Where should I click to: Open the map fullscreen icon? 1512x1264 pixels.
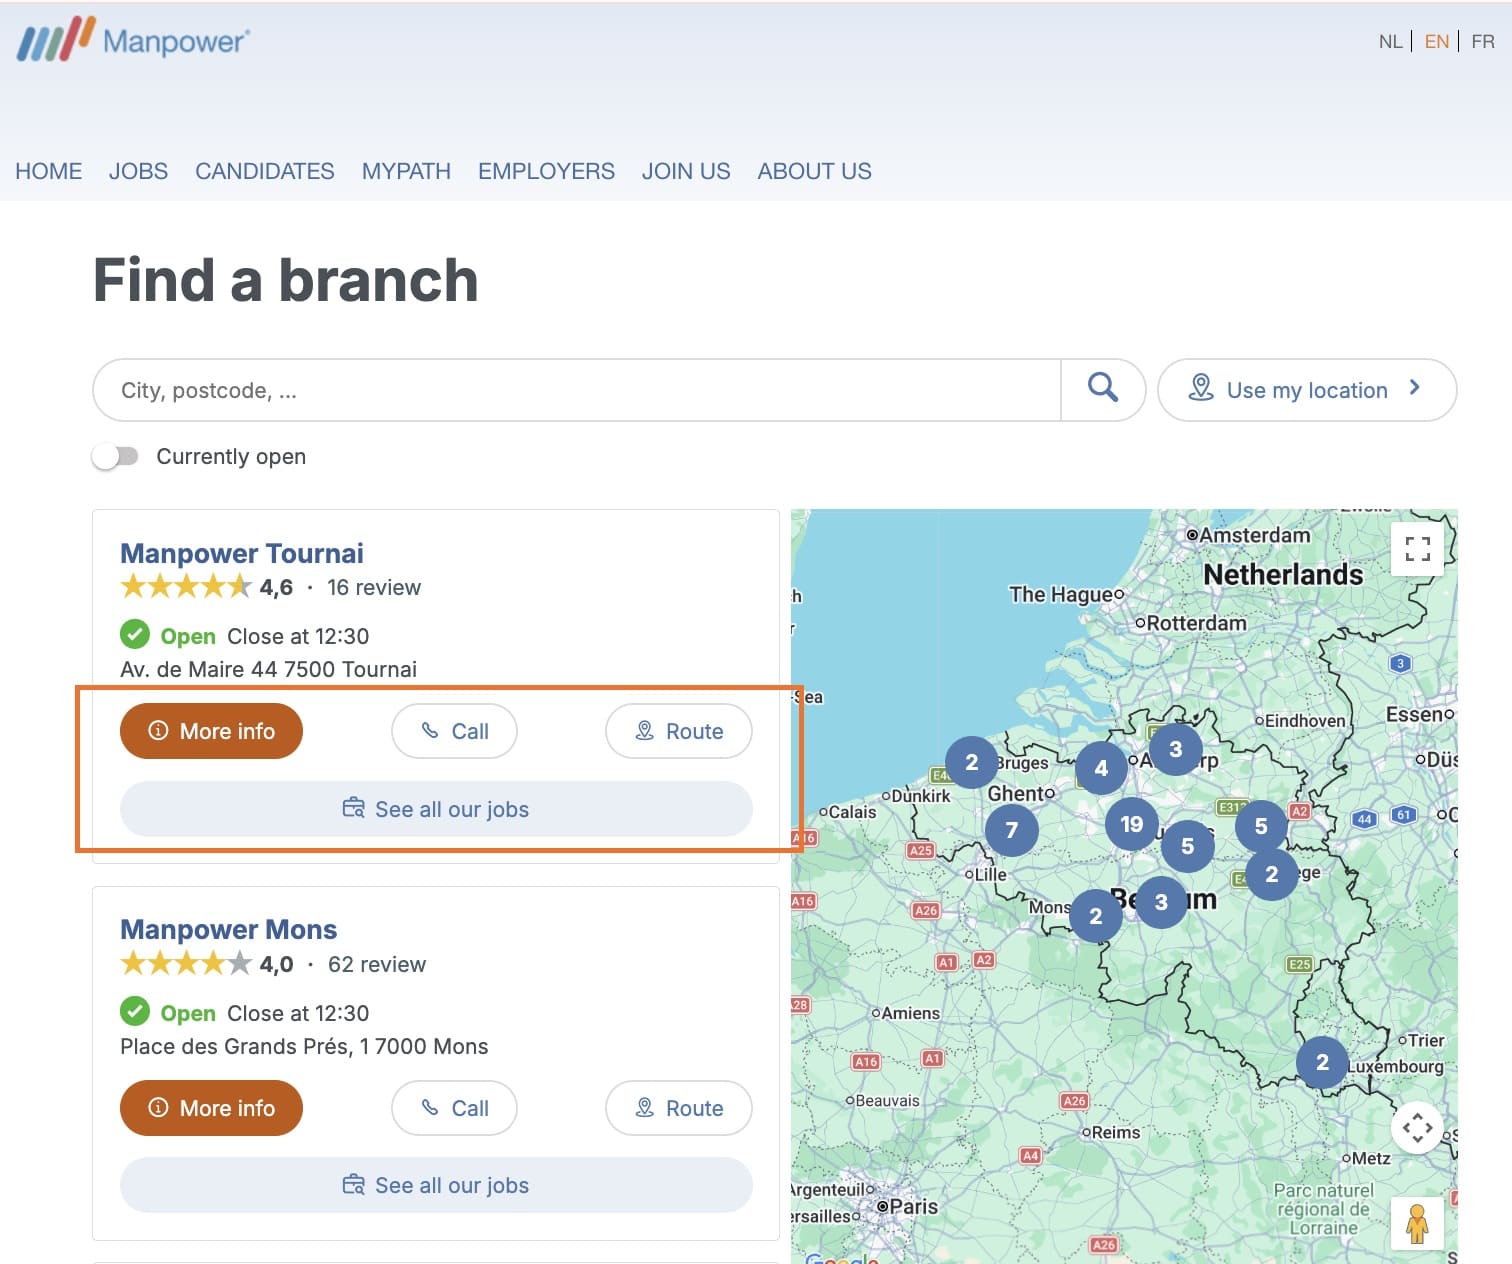[x=1416, y=549]
